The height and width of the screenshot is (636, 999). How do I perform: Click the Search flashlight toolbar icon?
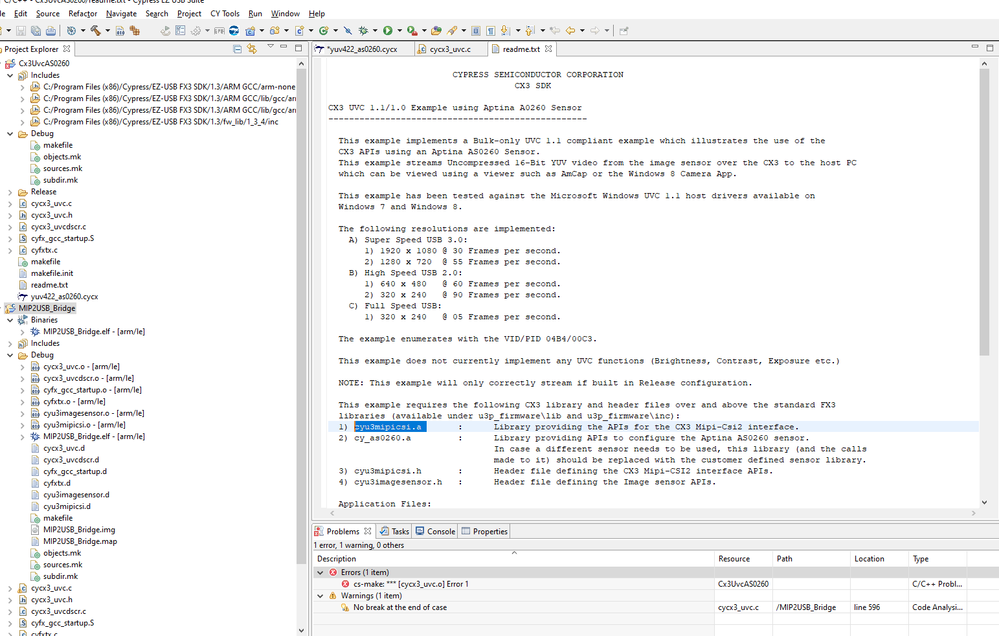452,31
